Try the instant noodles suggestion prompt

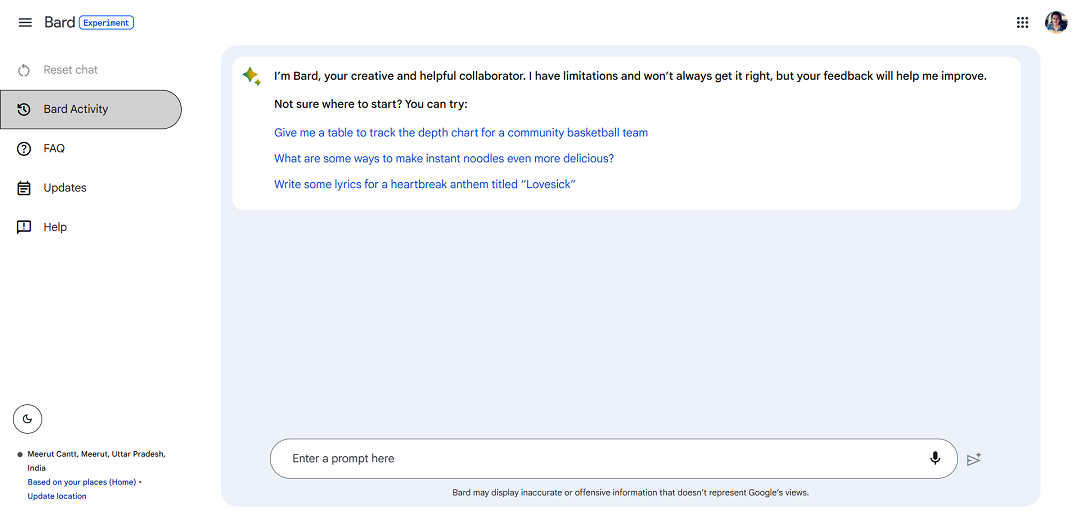[444, 158]
